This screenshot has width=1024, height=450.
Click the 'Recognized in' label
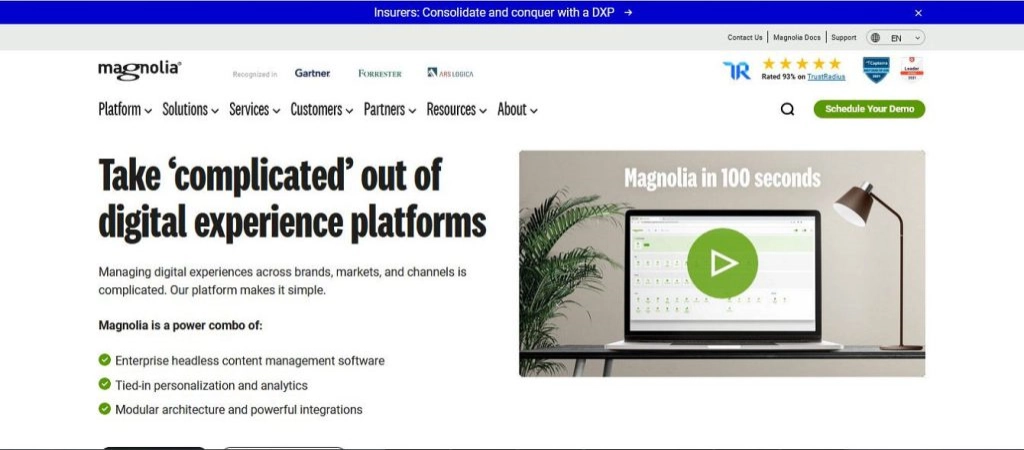(x=255, y=74)
